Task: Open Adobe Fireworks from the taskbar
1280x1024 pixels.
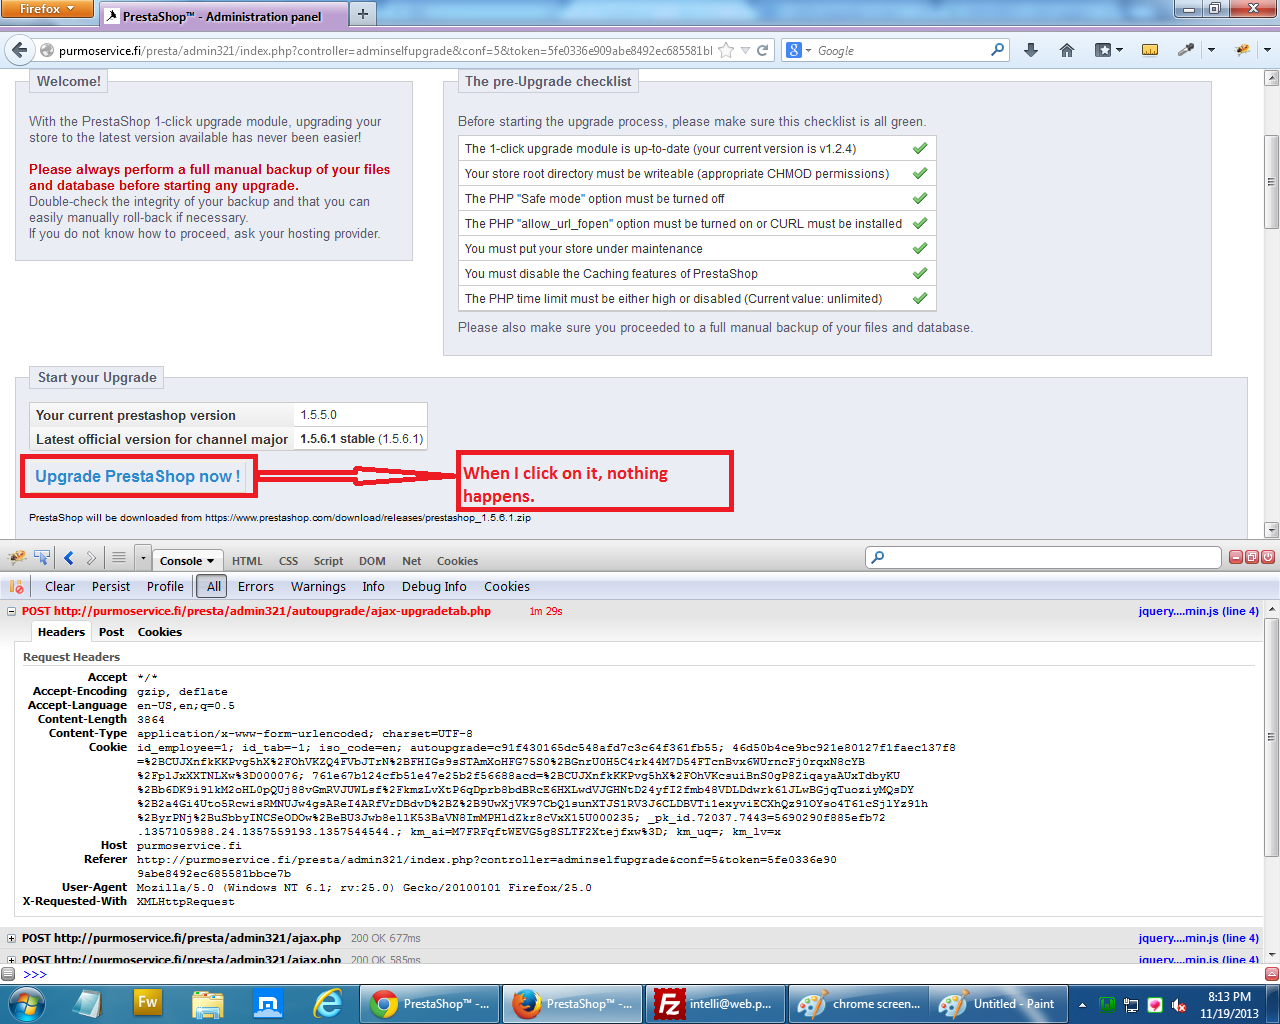Action: [x=148, y=1003]
